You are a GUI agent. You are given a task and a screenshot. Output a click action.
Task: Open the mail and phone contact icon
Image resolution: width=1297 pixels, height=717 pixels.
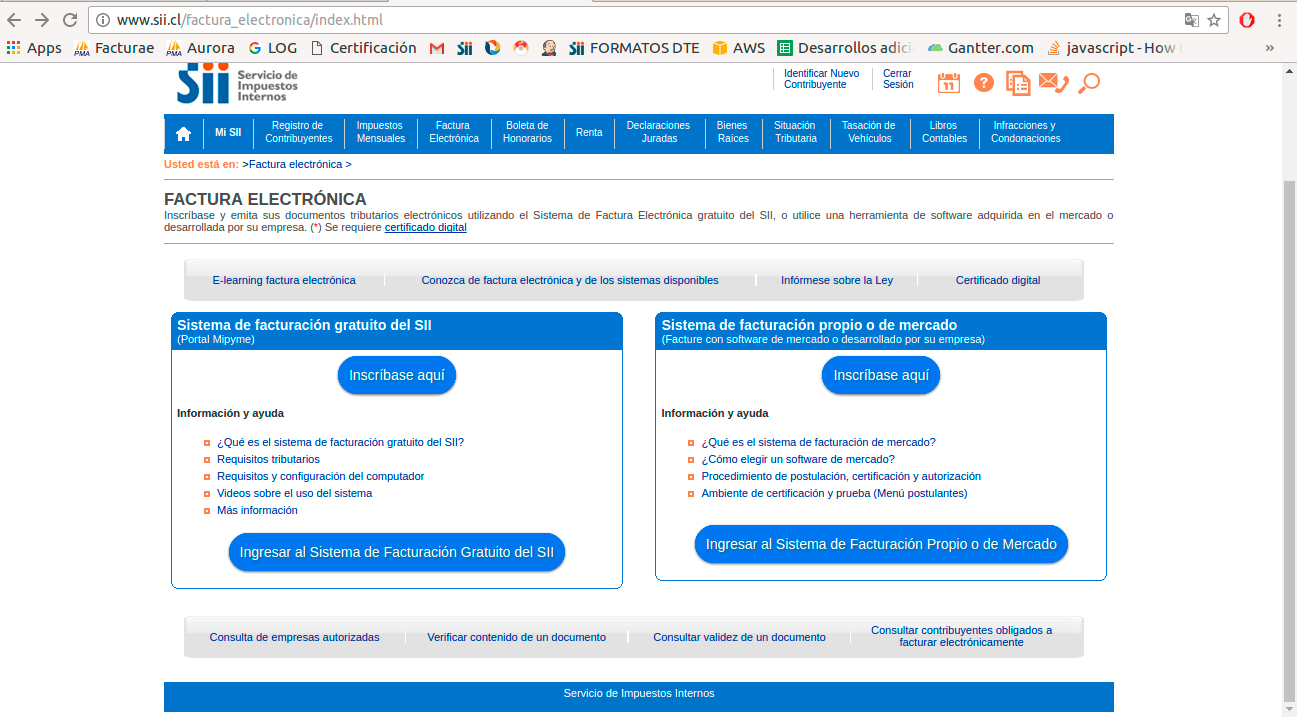pos(1054,83)
